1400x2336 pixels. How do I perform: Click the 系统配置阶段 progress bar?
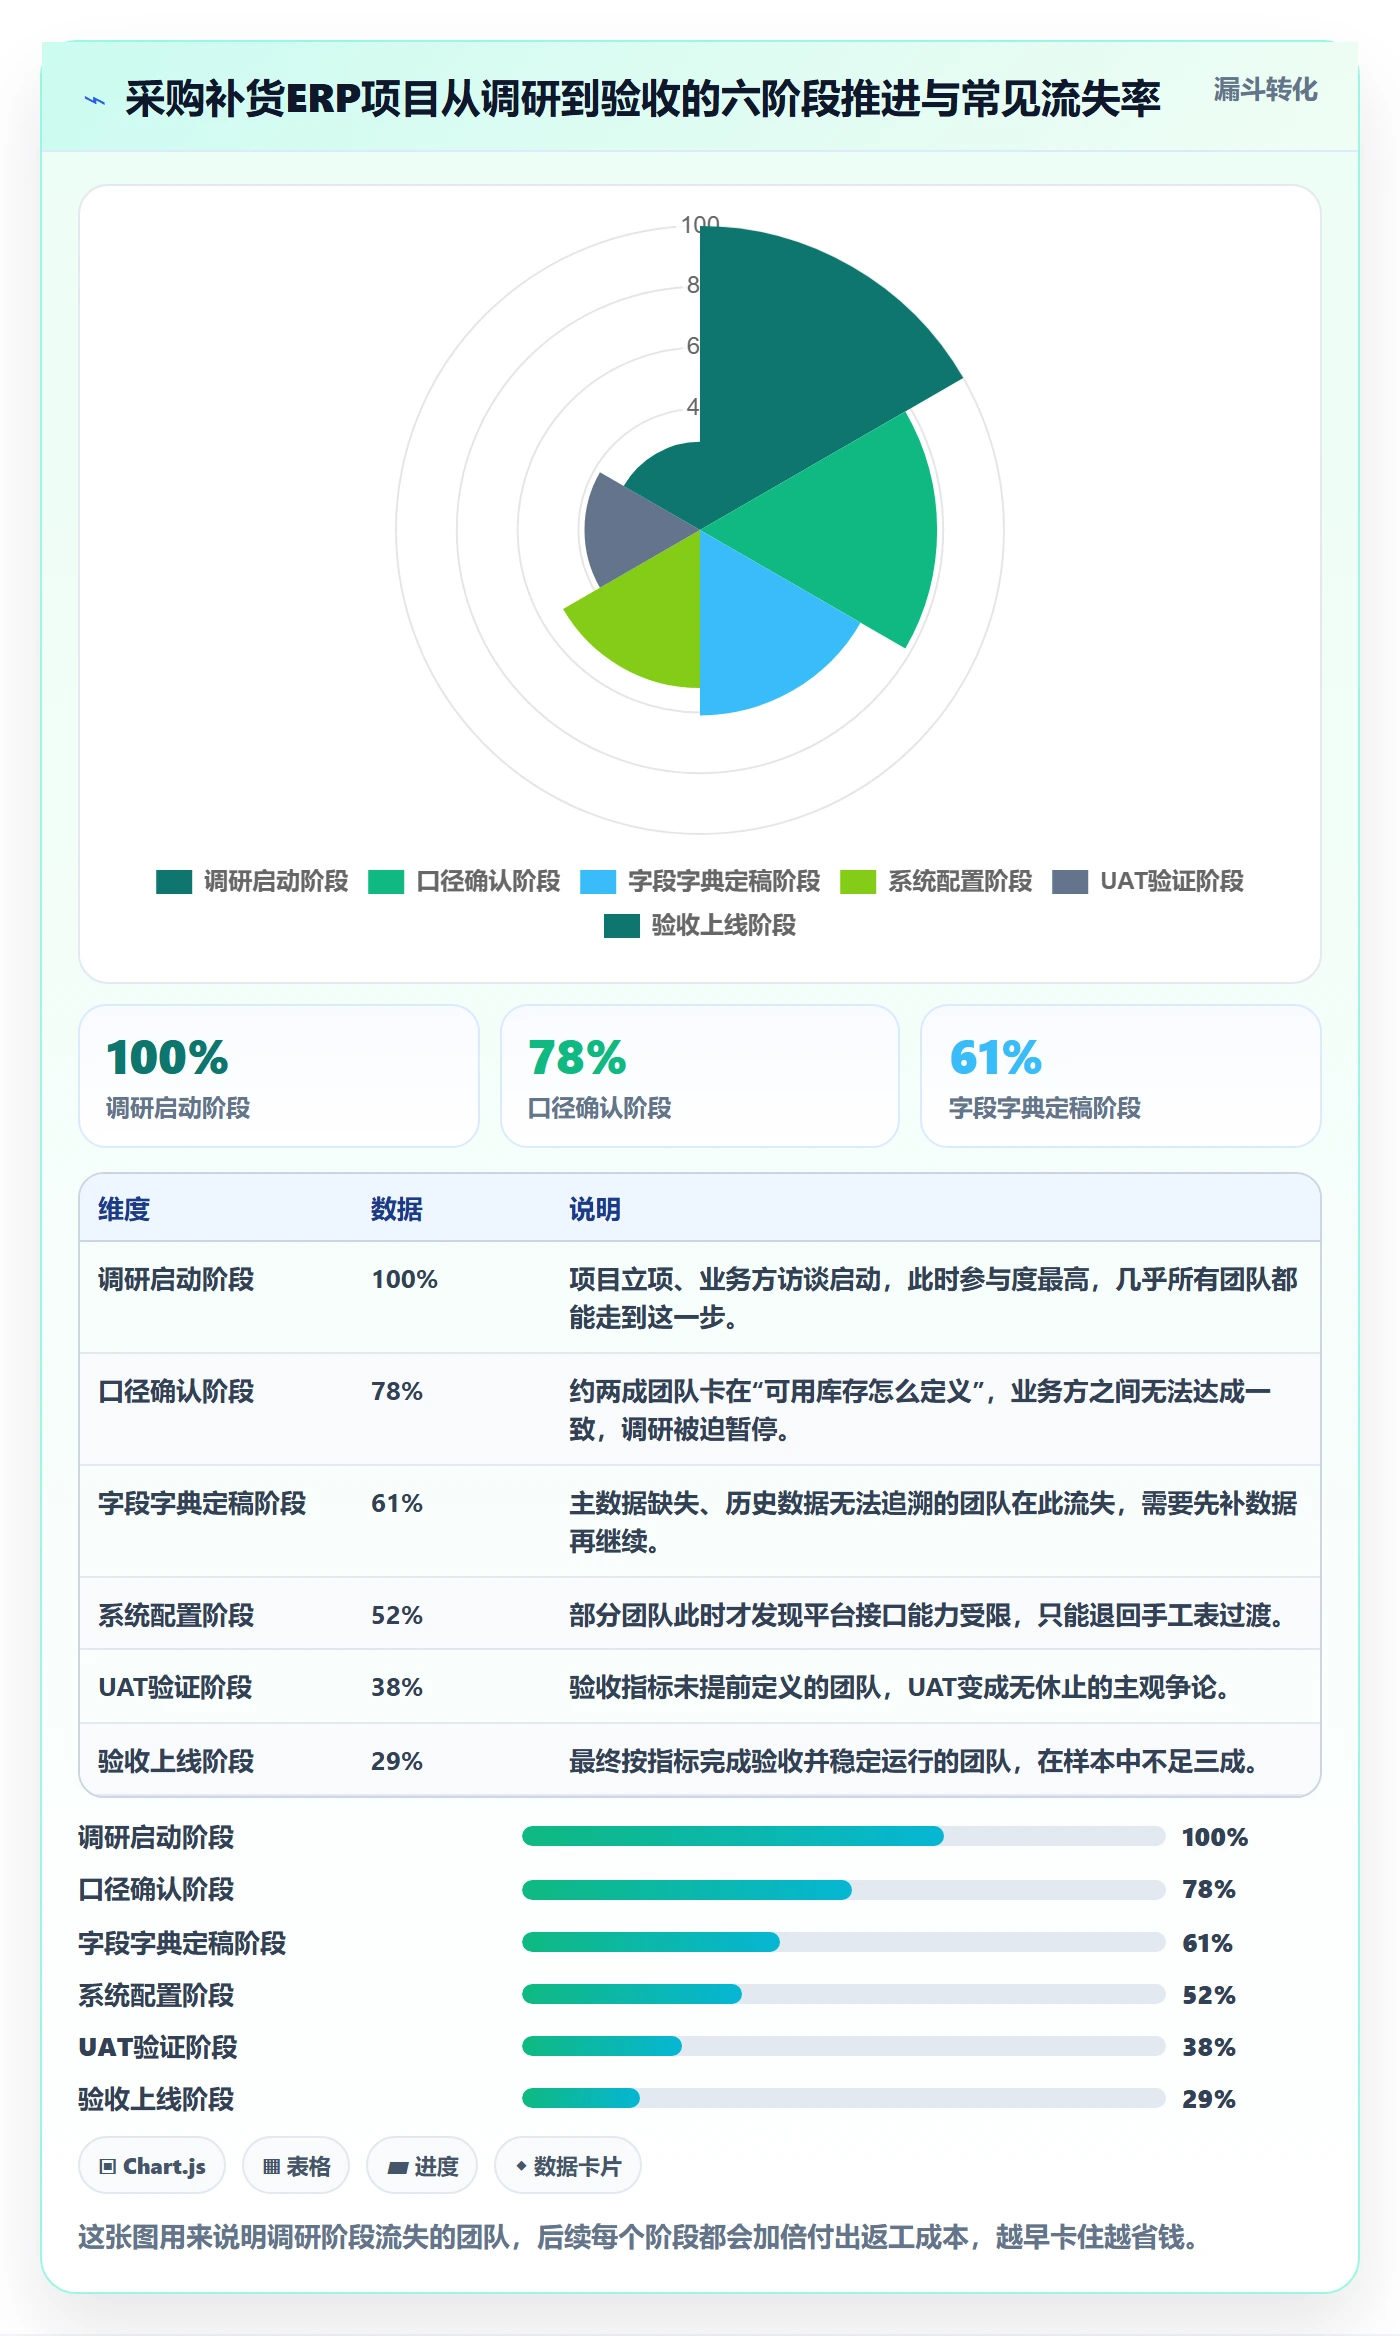click(843, 1994)
